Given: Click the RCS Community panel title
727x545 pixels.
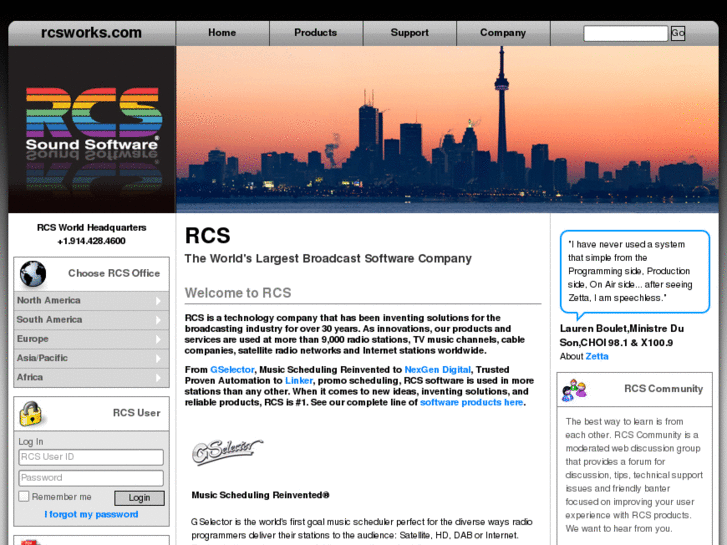Looking at the screenshot, I should [x=663, y=389].
